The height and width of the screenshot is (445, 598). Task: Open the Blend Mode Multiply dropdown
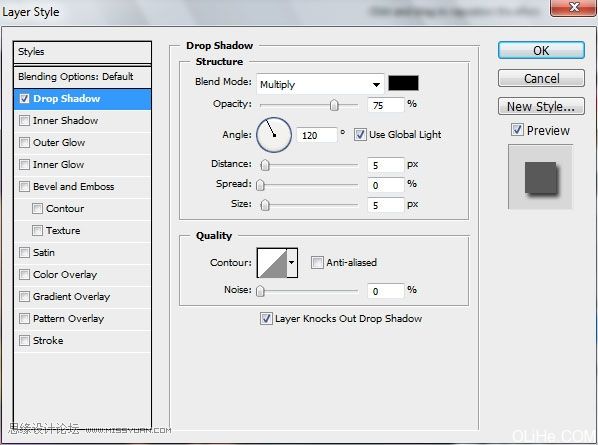coord(320,84)
